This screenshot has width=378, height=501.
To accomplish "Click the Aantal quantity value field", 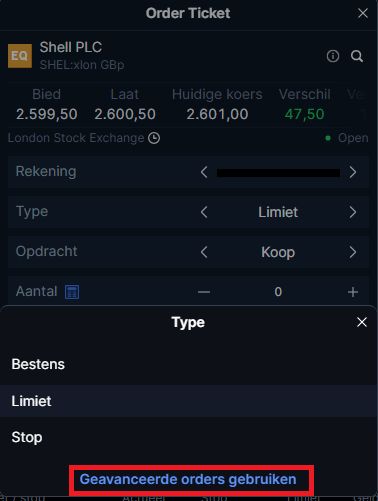I will [278, 292].
